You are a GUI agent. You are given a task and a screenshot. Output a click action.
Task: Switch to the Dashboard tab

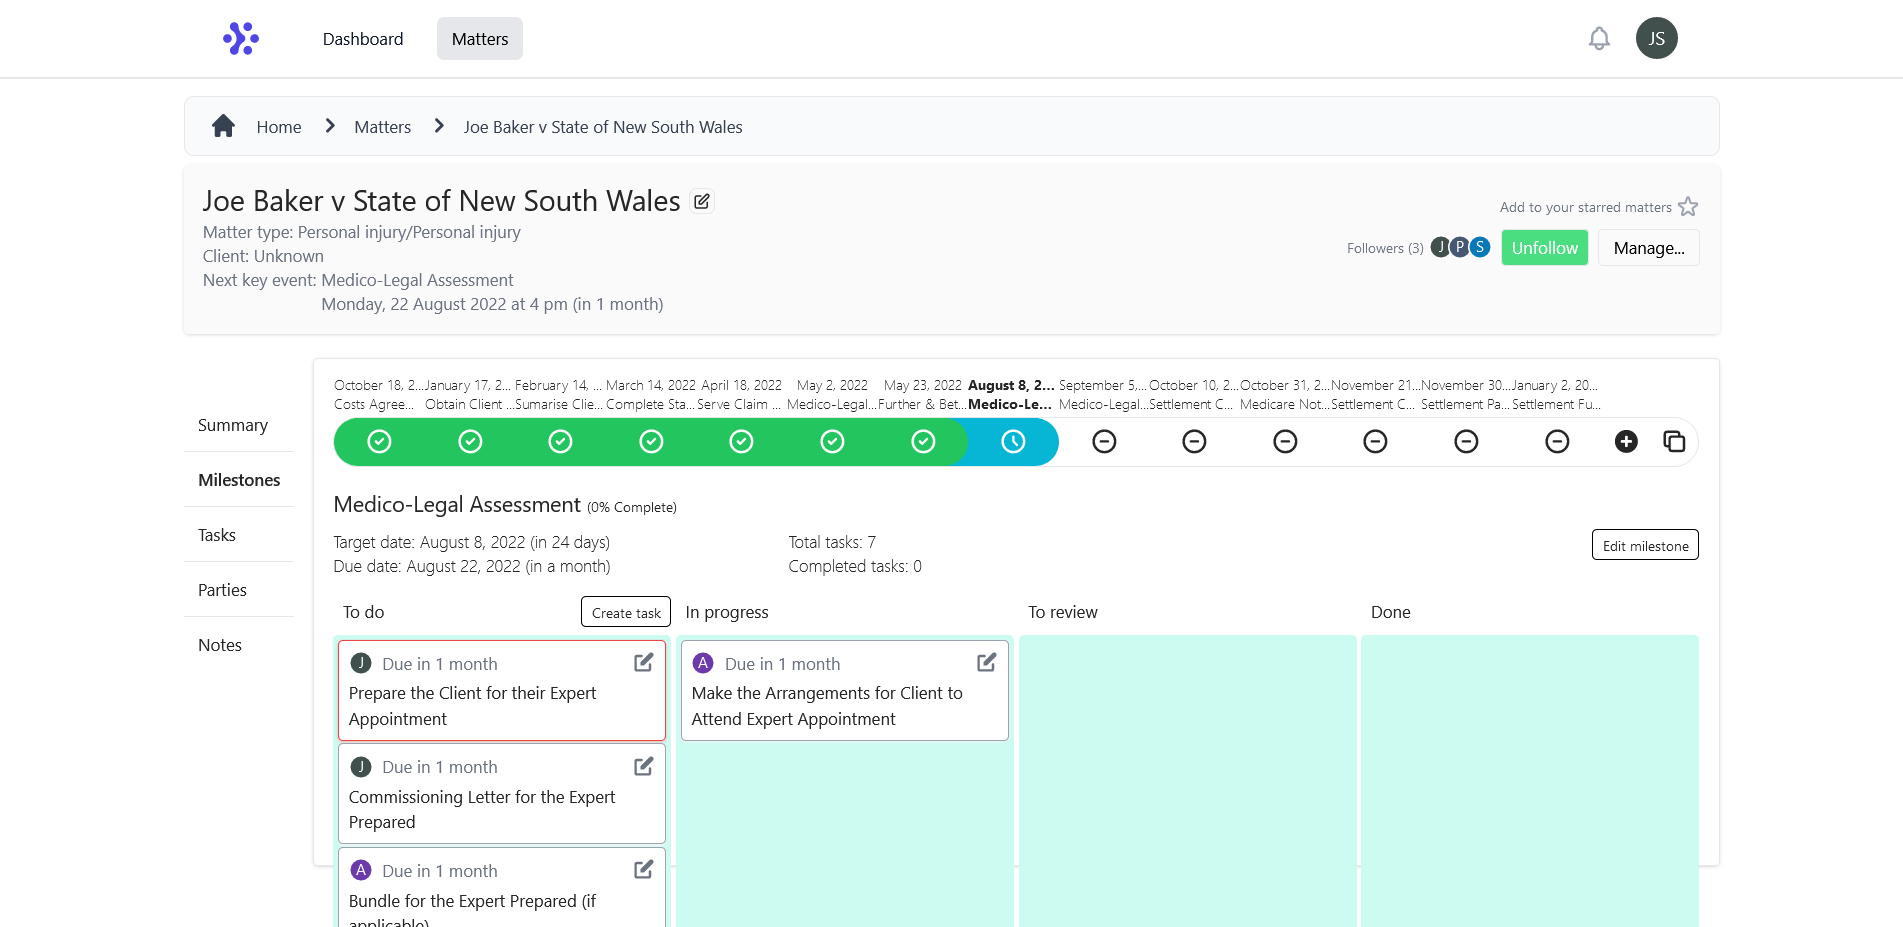[362, 38]
